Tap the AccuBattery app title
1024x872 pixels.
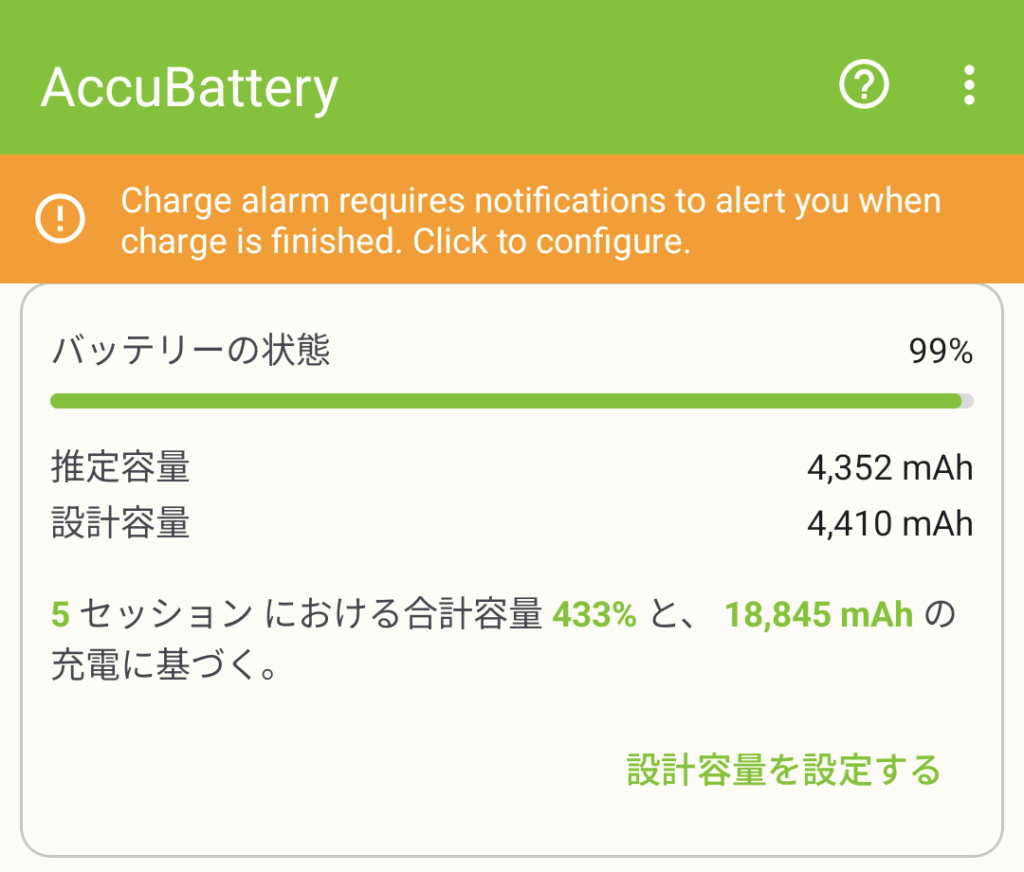pyautogui.click(x=189, y=88)
